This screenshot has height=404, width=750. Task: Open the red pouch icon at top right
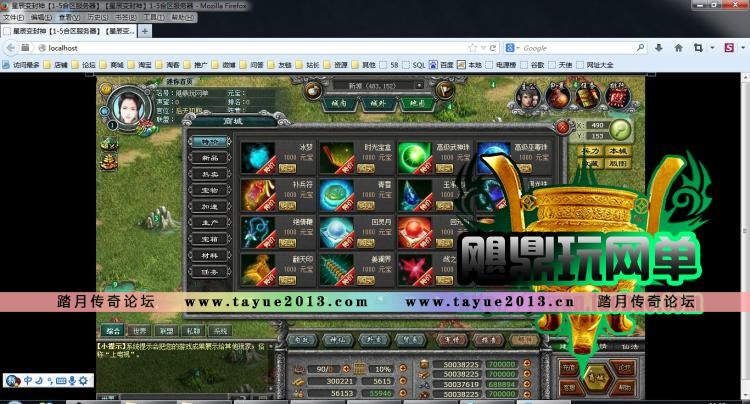click(558, 97)
